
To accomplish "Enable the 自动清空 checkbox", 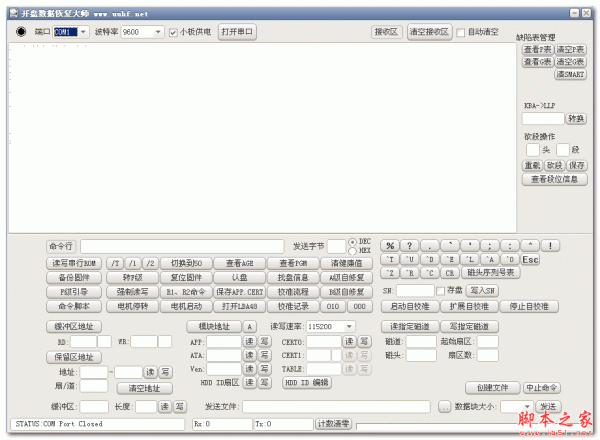I will click(x=461, y=33).
